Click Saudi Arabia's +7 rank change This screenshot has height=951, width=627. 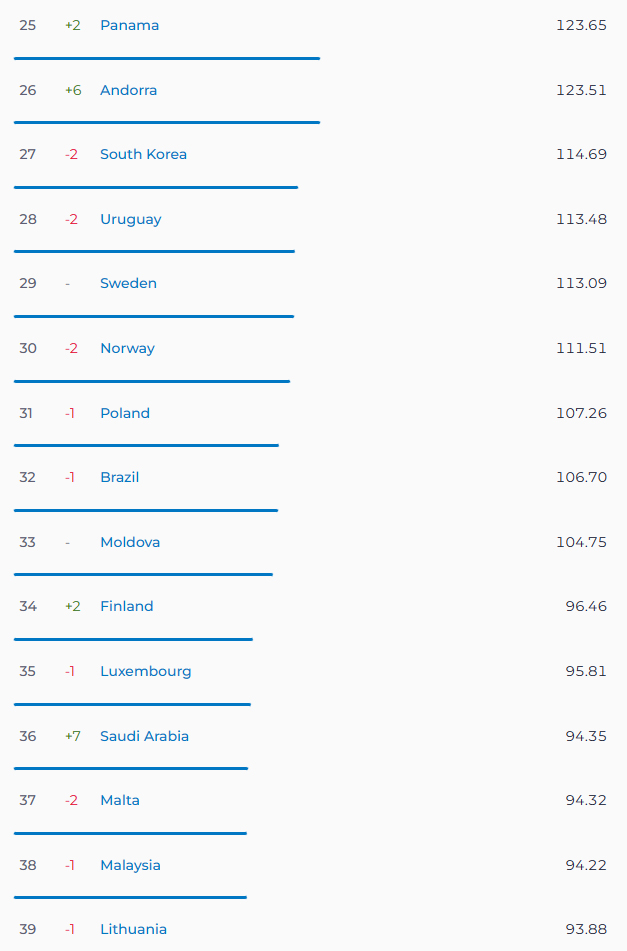tap(73, 736)
